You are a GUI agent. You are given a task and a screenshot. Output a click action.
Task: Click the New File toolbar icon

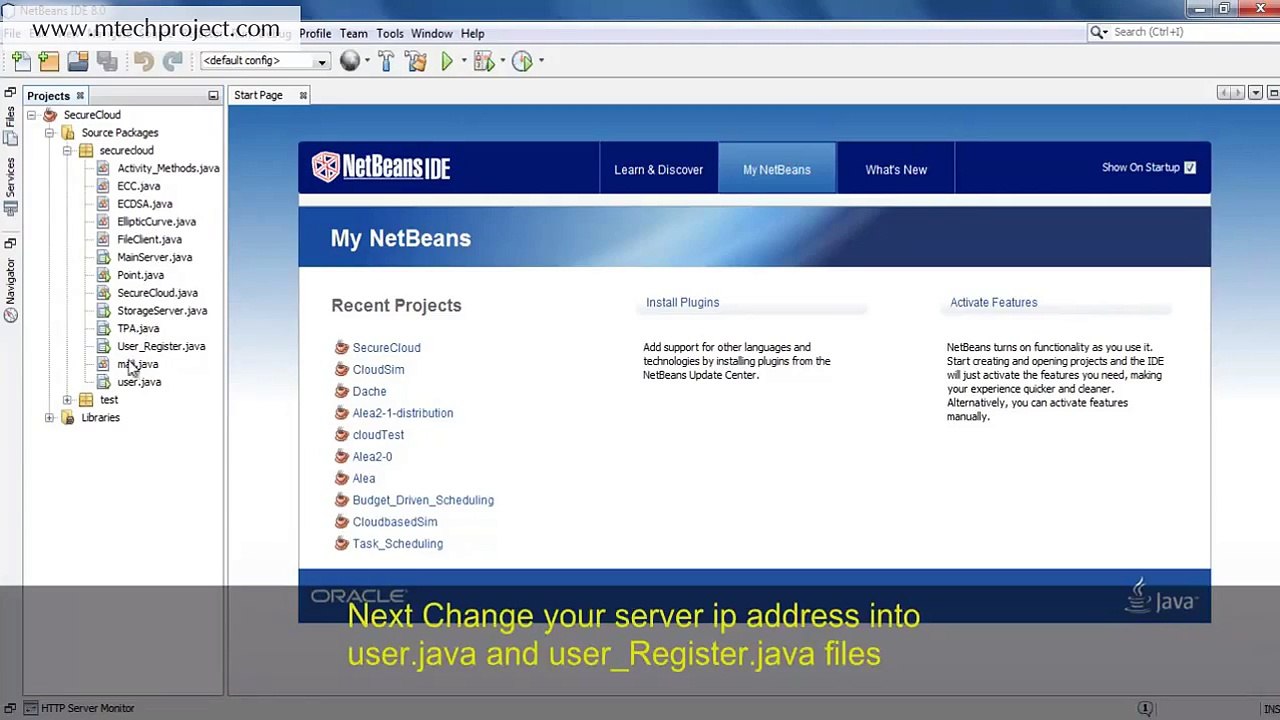point(21,61)
